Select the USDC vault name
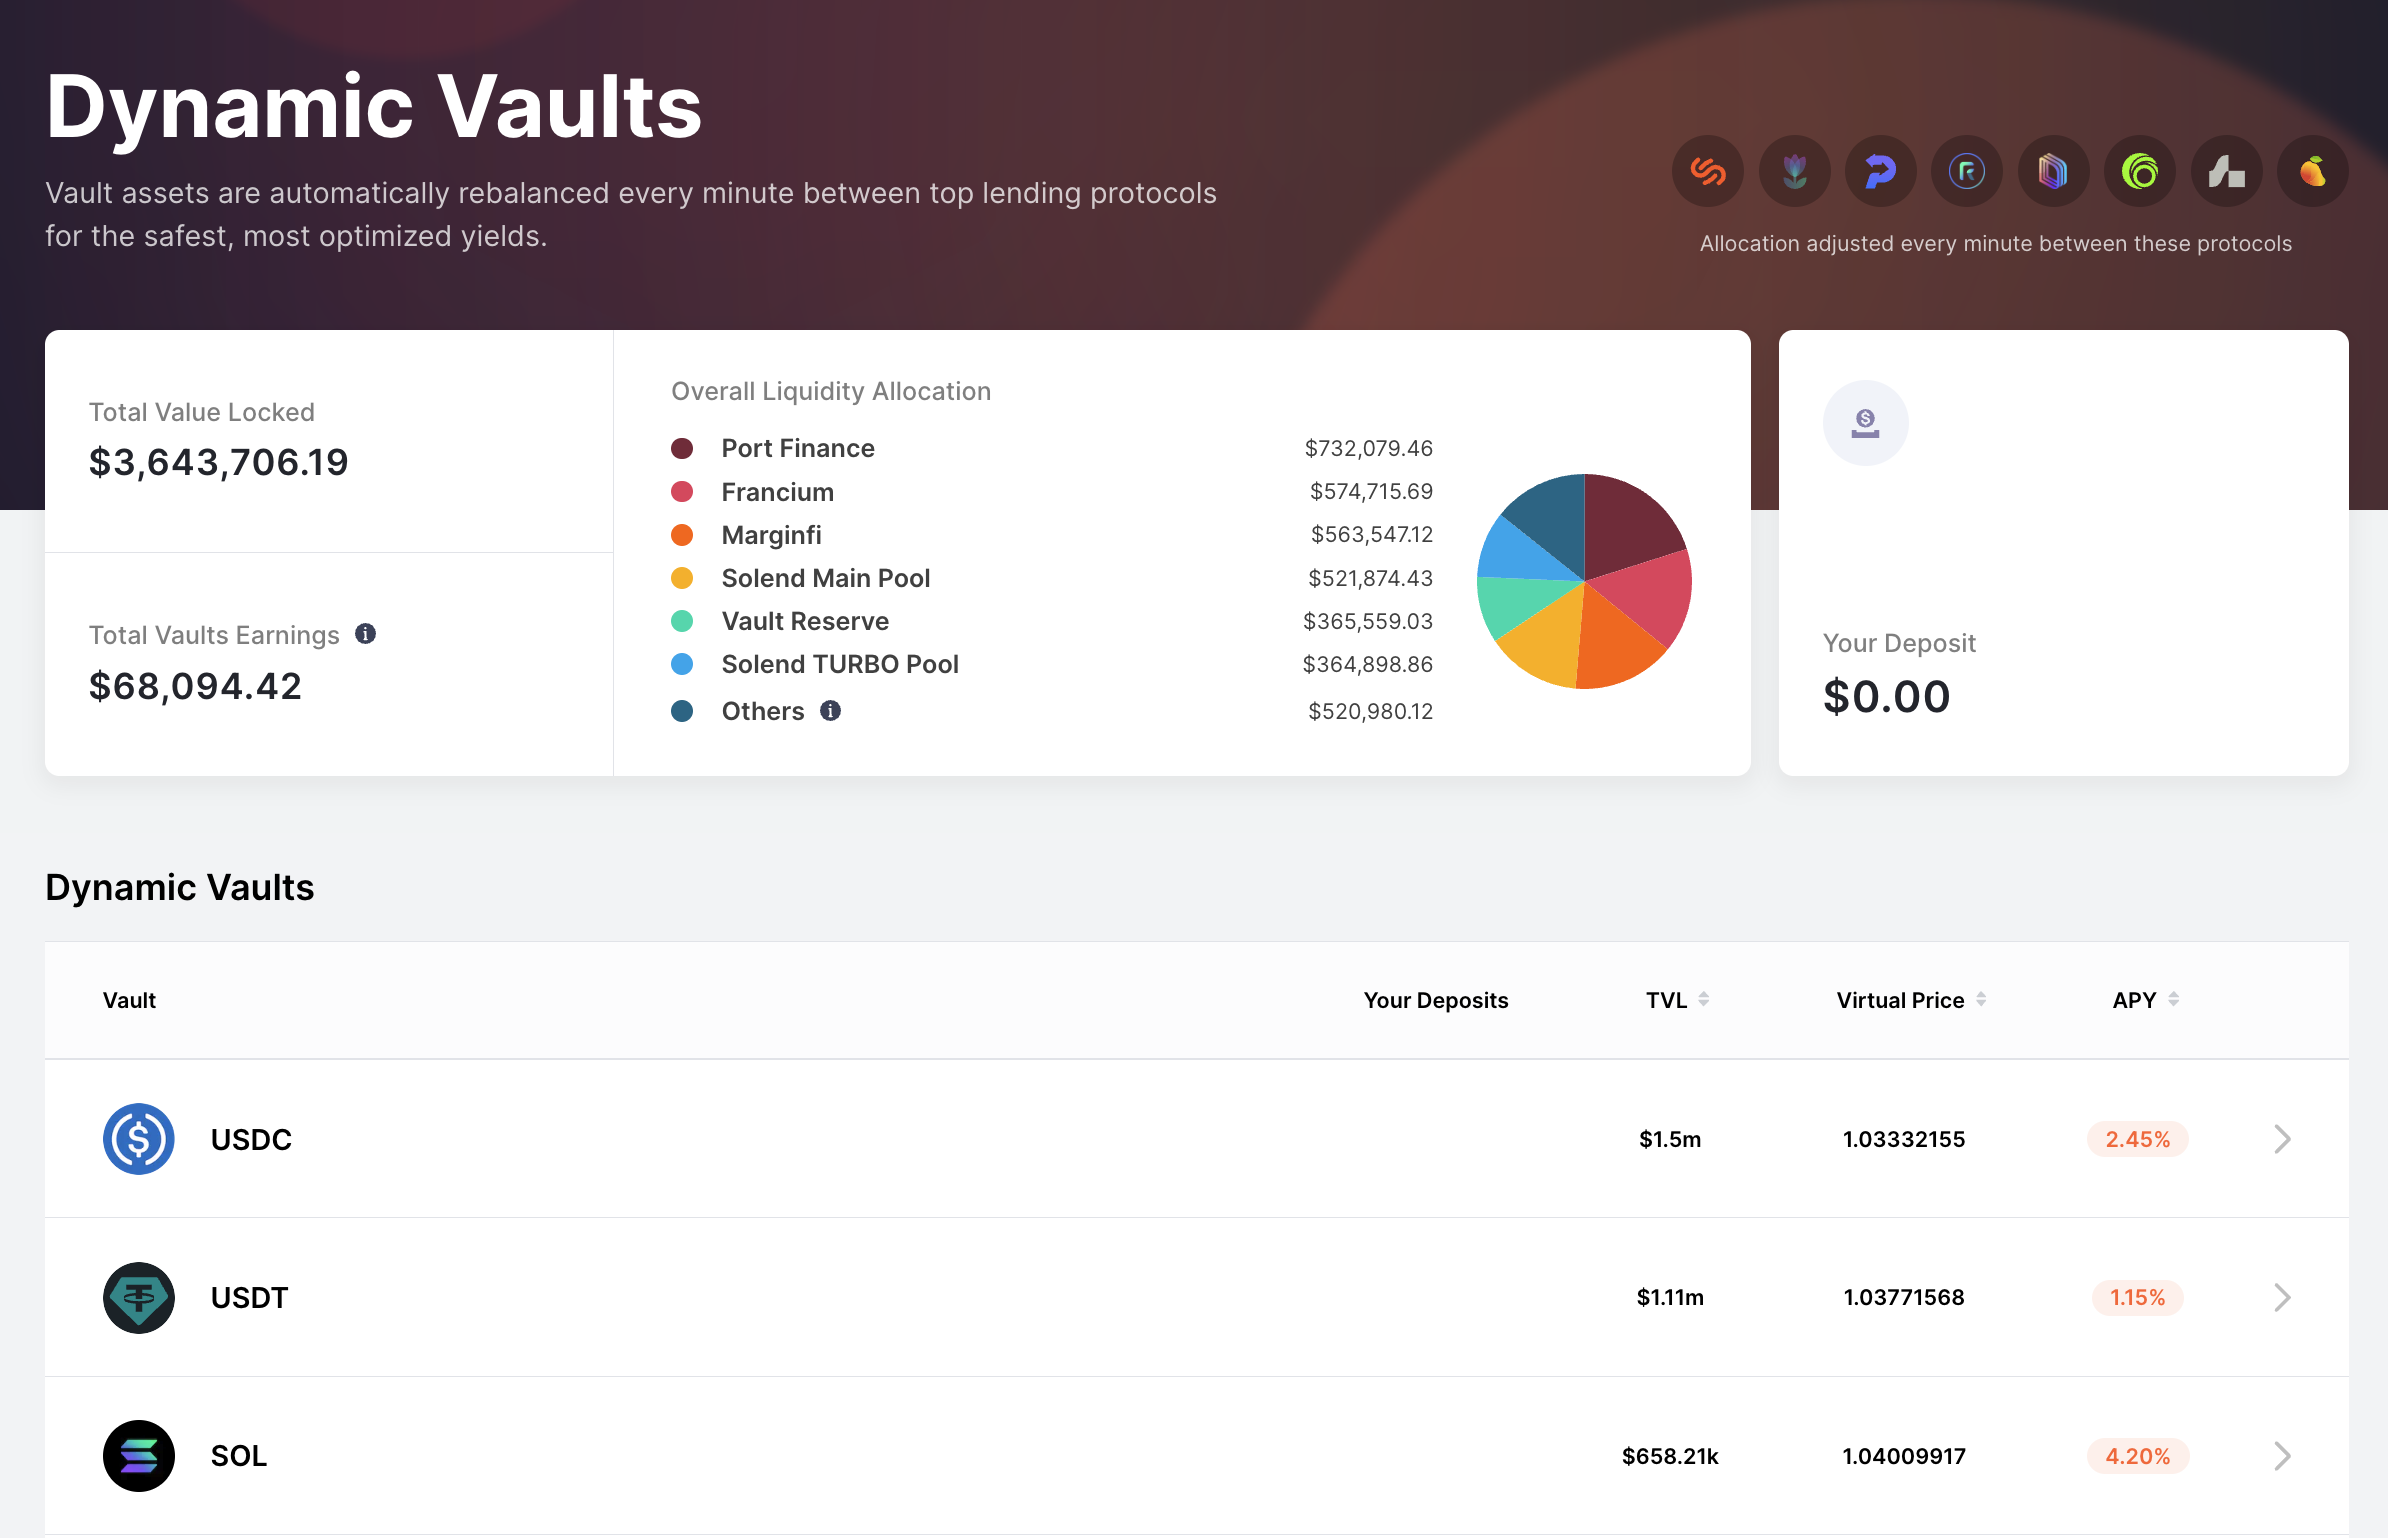This screenshot has height=1538, width=2388. (251, 1140)
